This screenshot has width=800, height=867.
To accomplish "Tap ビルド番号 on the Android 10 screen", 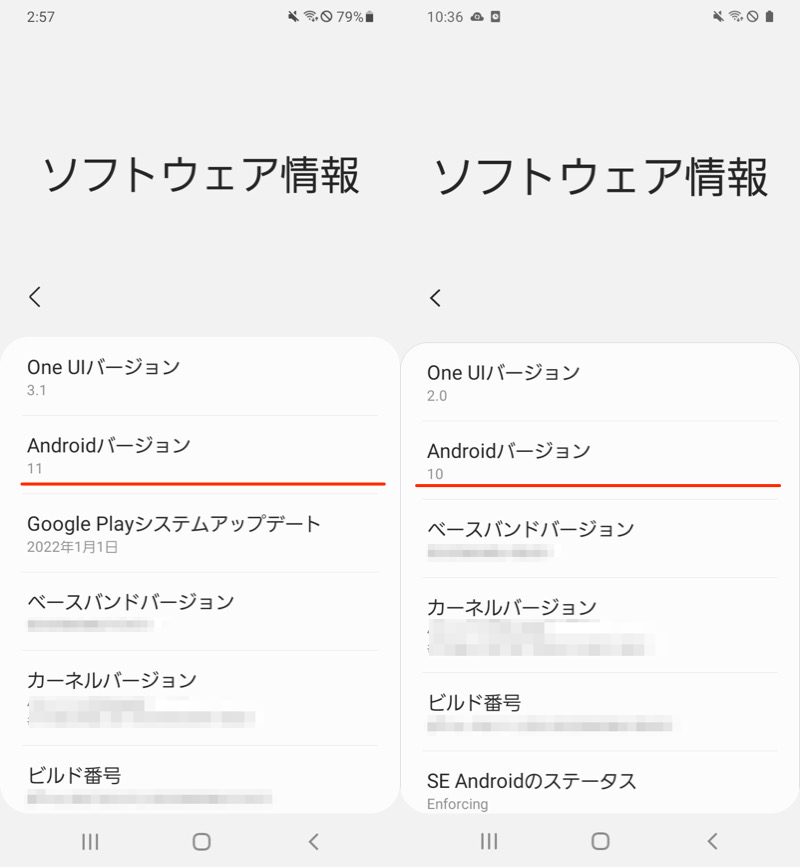I will point(600,712).
